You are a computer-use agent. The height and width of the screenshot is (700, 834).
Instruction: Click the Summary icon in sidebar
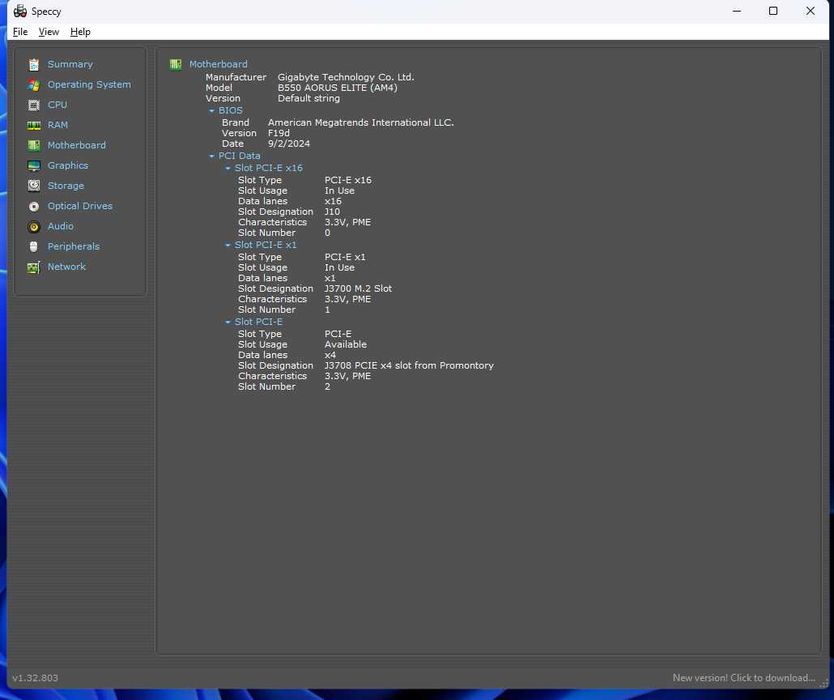click(34, 64)
